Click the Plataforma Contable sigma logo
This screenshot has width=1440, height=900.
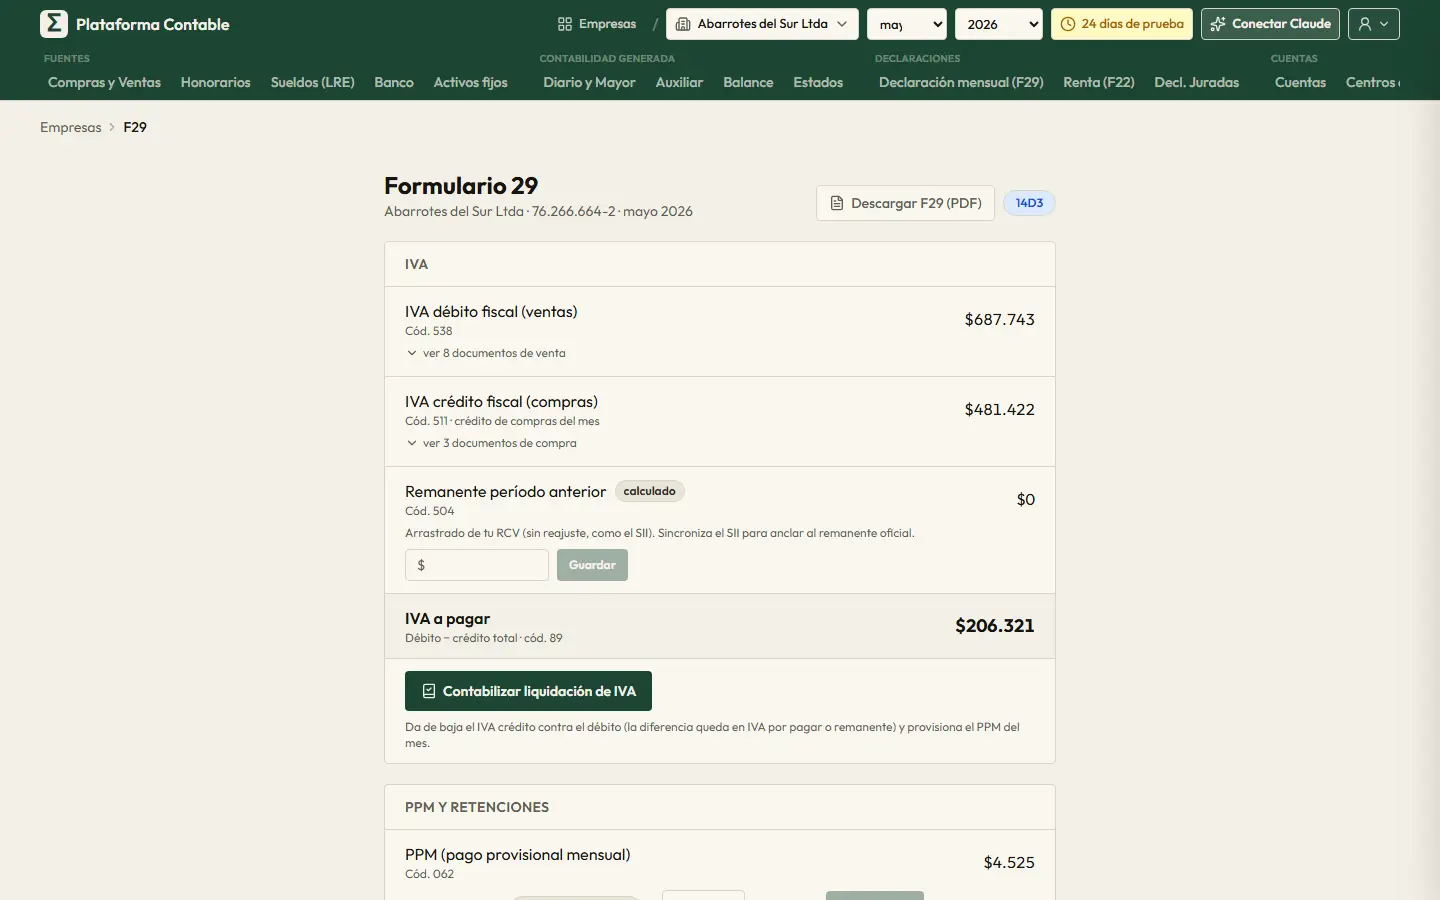click(54, 24)
